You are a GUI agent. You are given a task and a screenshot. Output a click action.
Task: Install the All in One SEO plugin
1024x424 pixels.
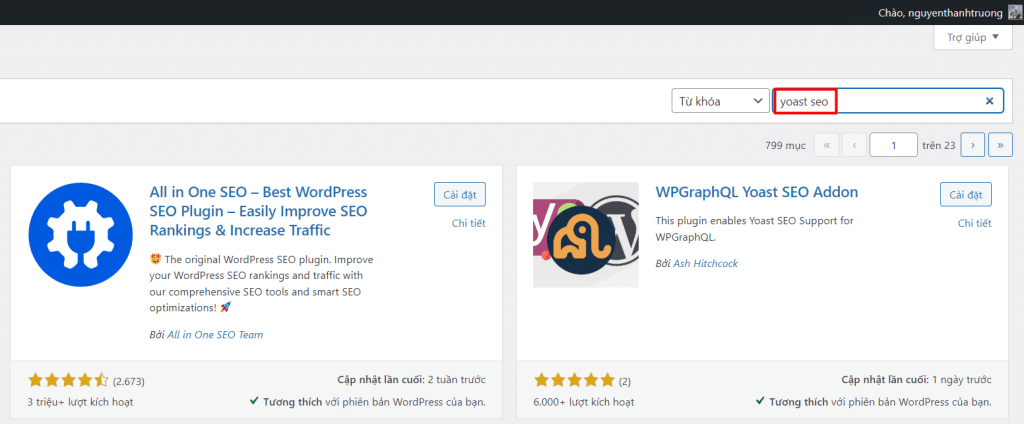click(x=458, y=194)
